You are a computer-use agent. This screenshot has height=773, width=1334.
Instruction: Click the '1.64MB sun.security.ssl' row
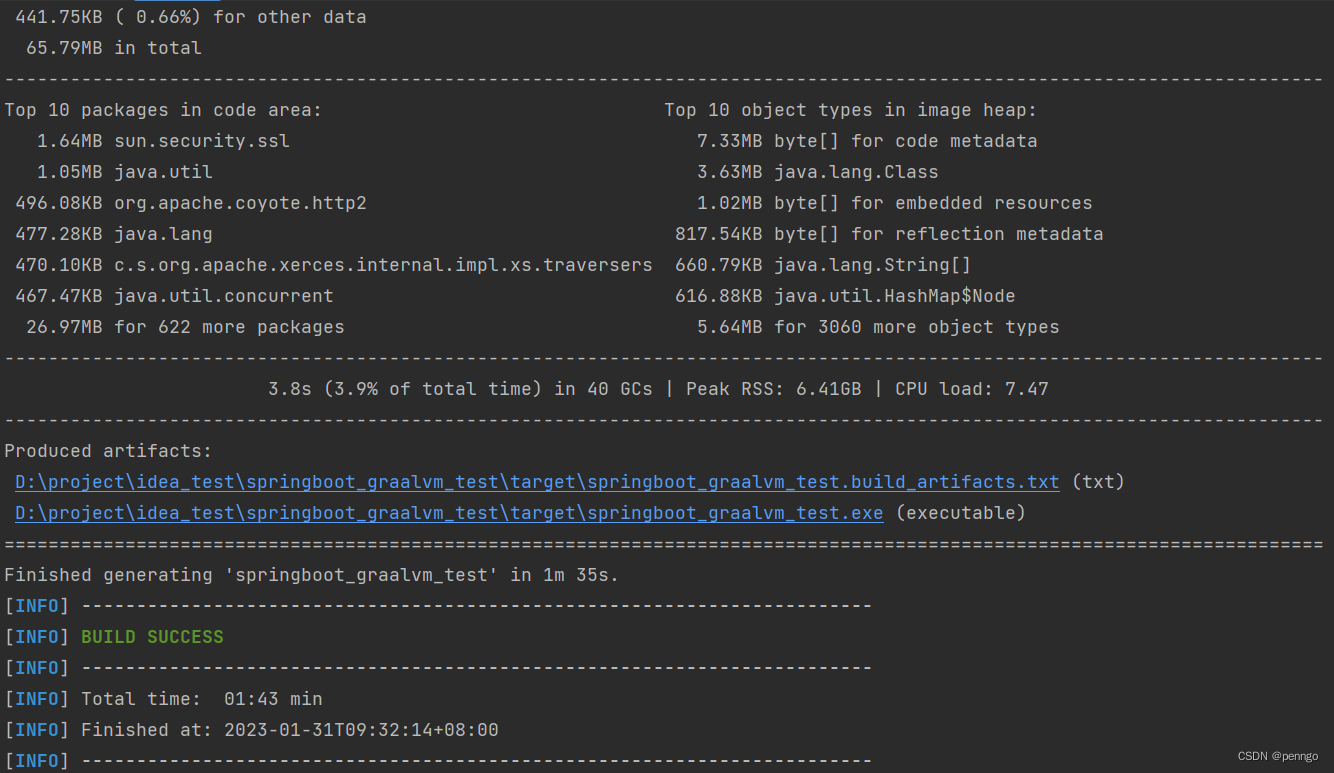point(163,141)
